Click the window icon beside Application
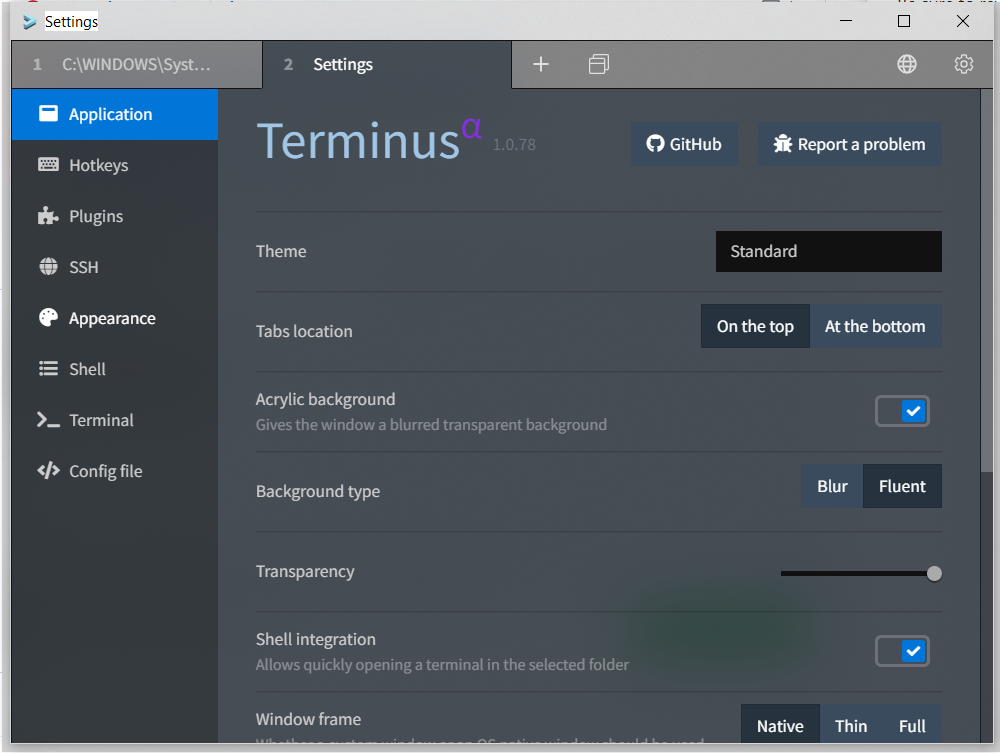 point(48,113)
